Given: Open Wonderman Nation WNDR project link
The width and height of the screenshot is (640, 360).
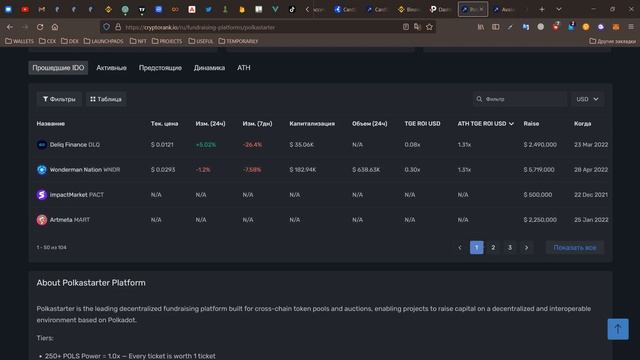Looking at the screenshot, I should (85, 169).
